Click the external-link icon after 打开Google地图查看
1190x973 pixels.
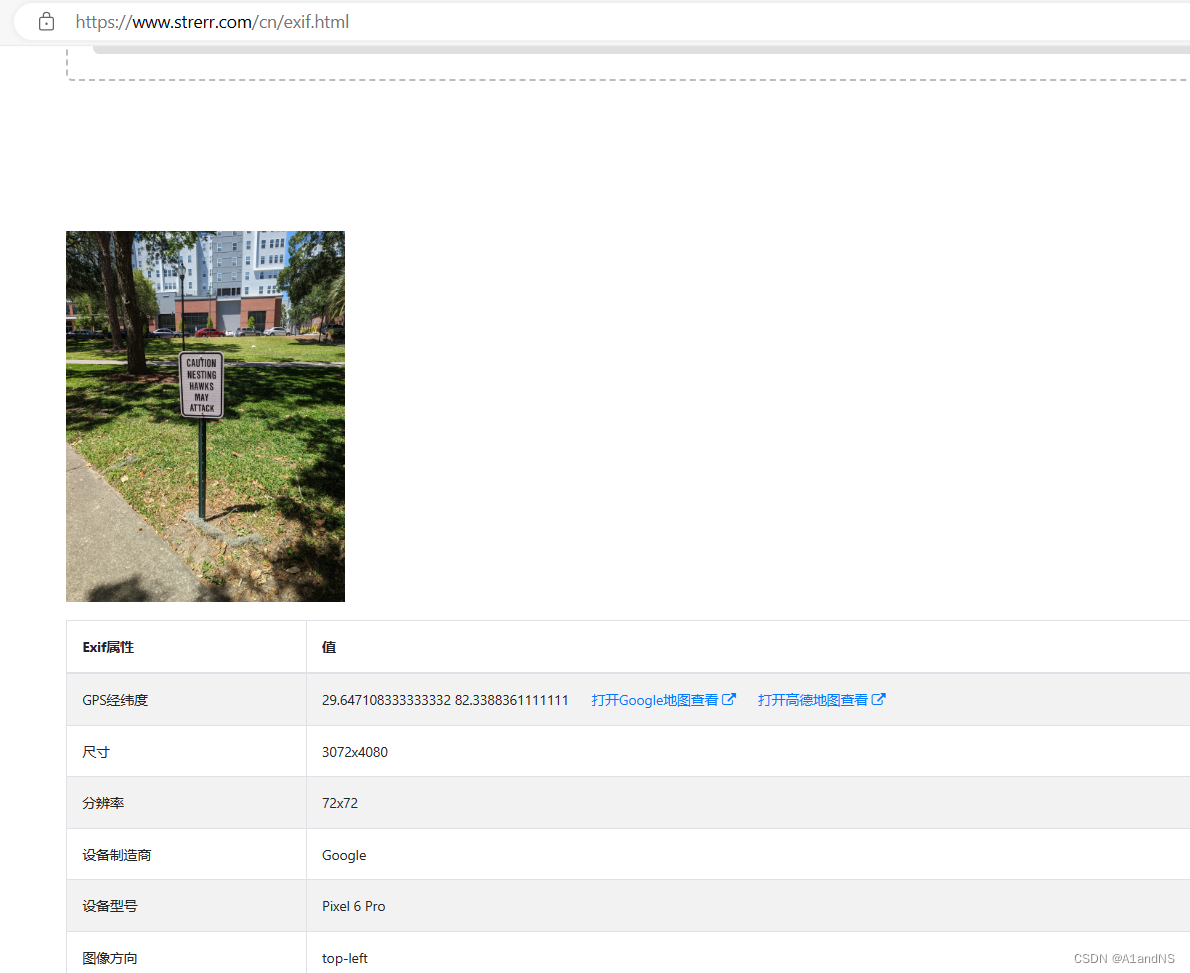(730, 699)
